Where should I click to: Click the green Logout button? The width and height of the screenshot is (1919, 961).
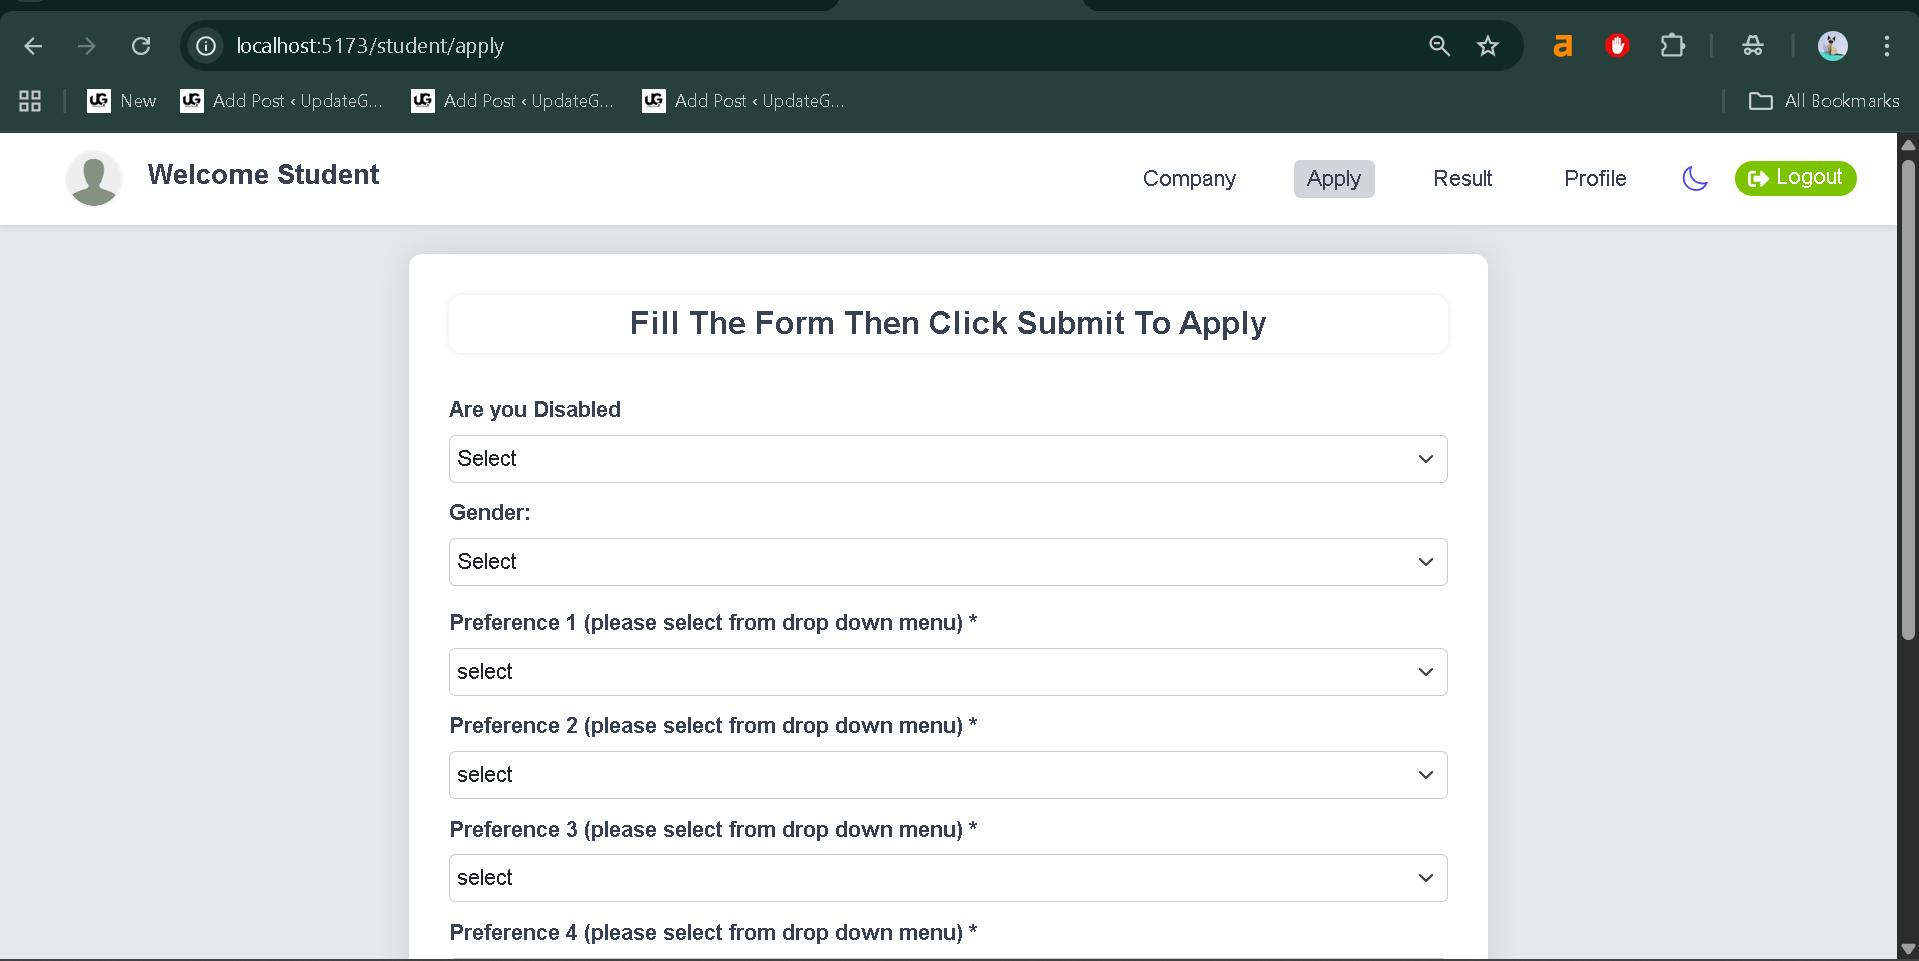click(x=1795, y=178)
